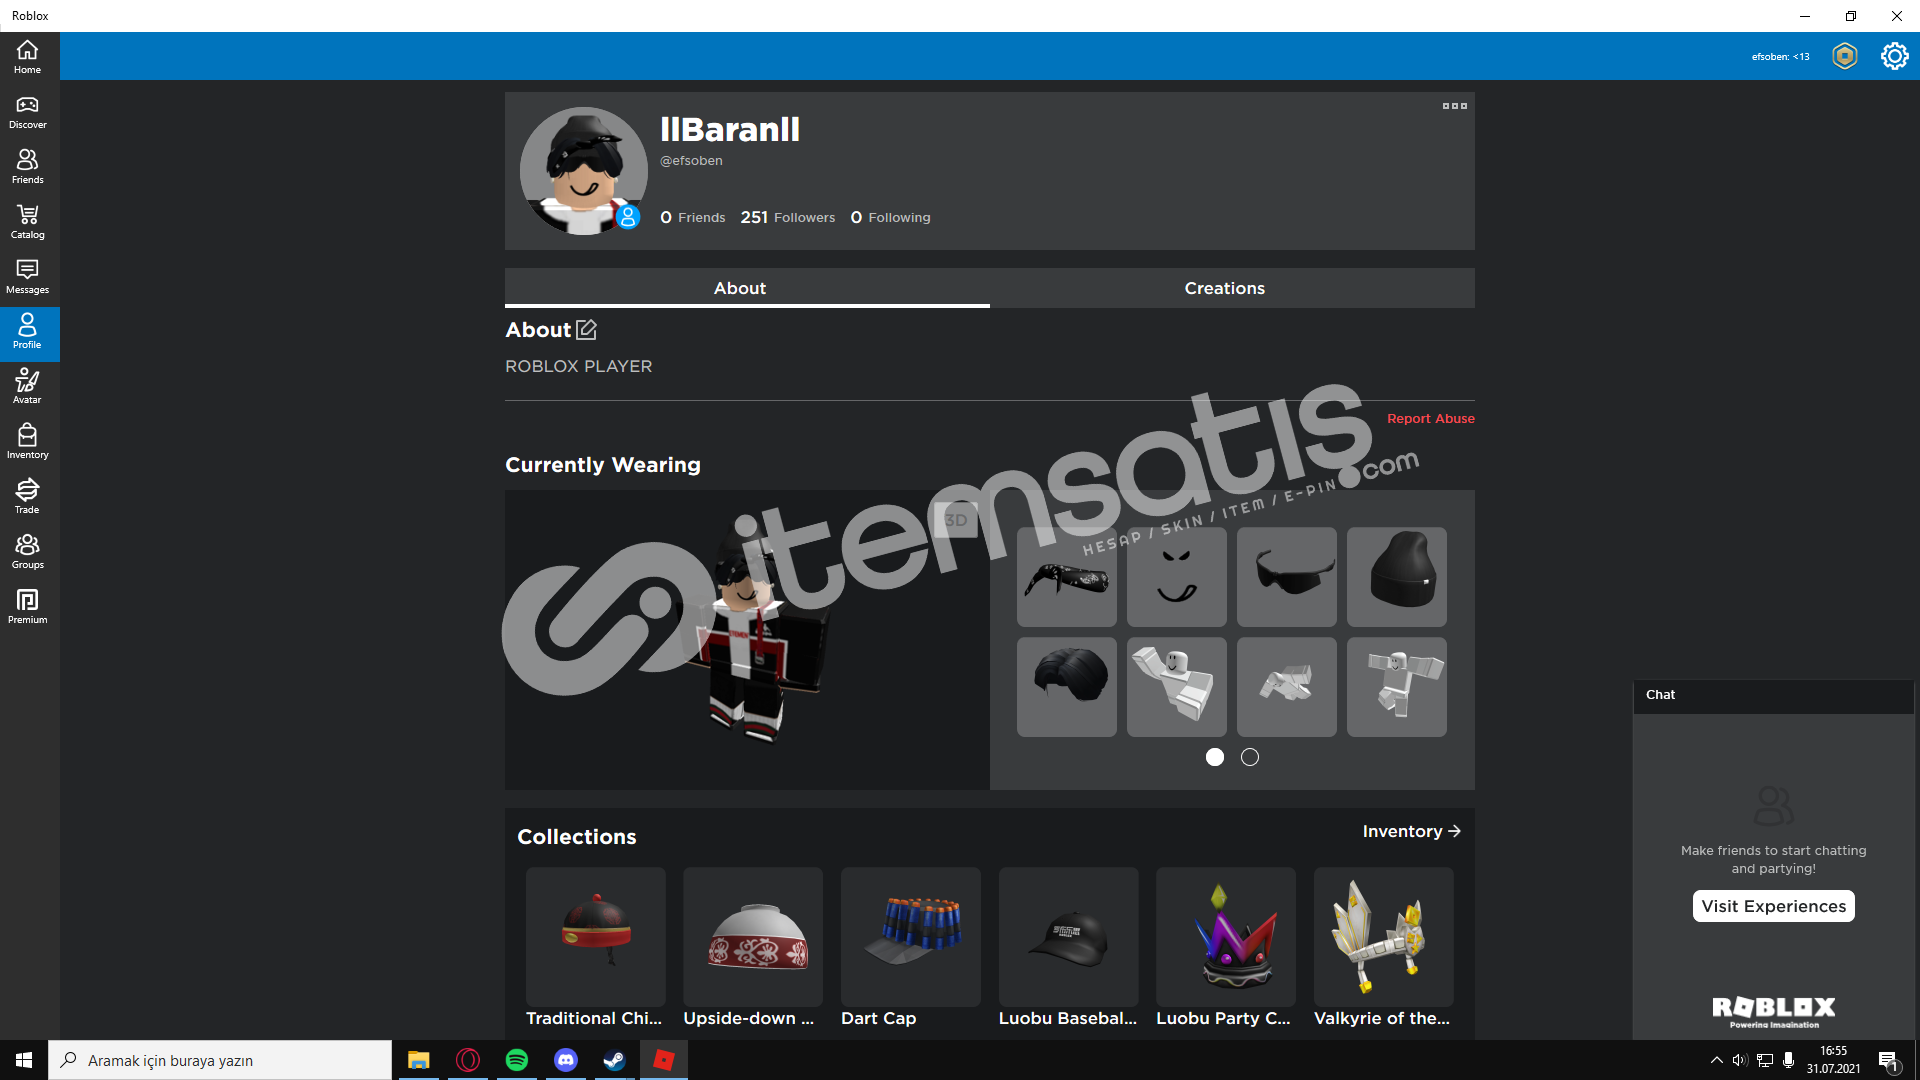Open the Premium sidebar icon
Screen dimensions: 1920x1080
coord(28,607)
